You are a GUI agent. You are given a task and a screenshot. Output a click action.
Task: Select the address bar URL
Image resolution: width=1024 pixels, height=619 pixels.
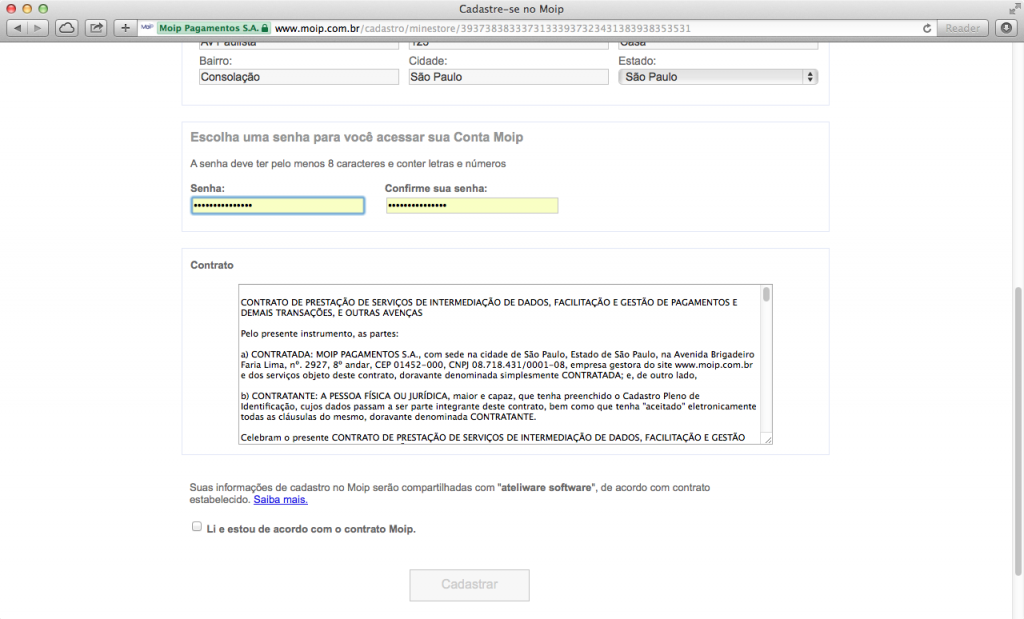tap(483, 28)
